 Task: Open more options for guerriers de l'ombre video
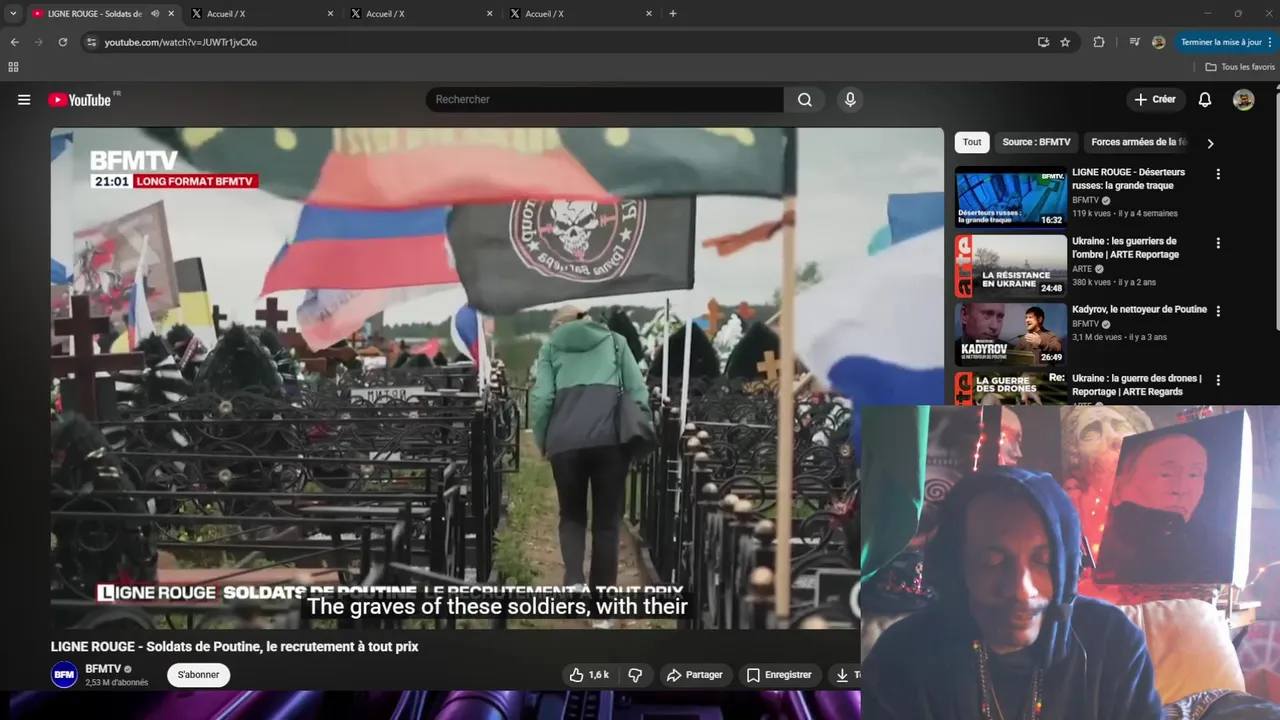pos(1218,243)
